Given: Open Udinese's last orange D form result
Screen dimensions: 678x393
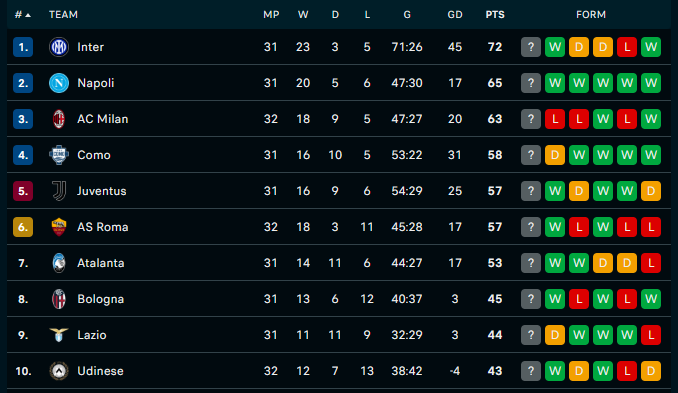Looking at the screenshot, I should coord(651,371).
